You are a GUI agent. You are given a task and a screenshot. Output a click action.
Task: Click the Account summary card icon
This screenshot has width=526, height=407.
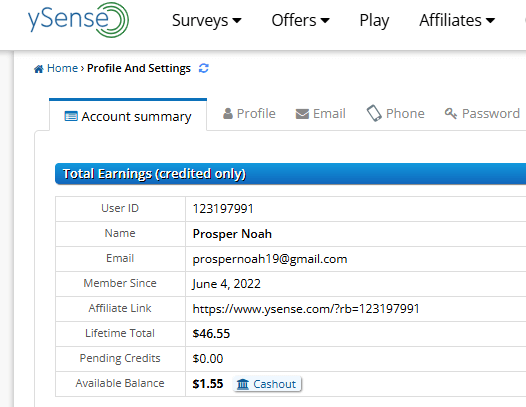(71, 116)
